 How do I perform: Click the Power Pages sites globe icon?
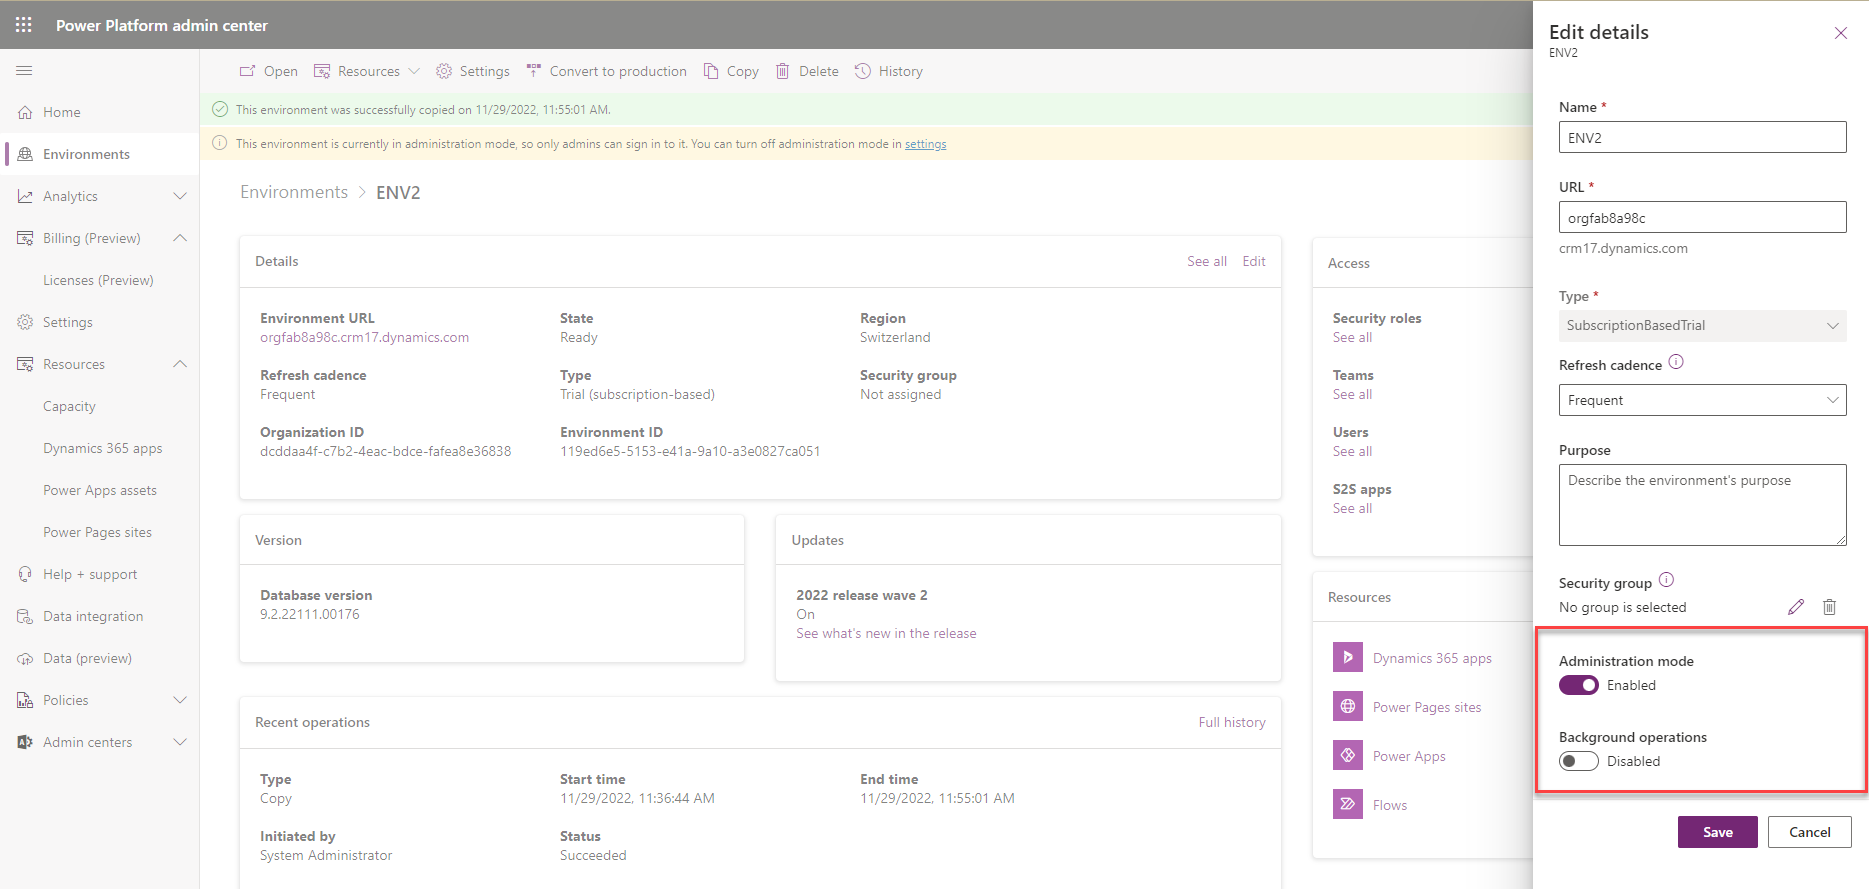[1348, 707]
